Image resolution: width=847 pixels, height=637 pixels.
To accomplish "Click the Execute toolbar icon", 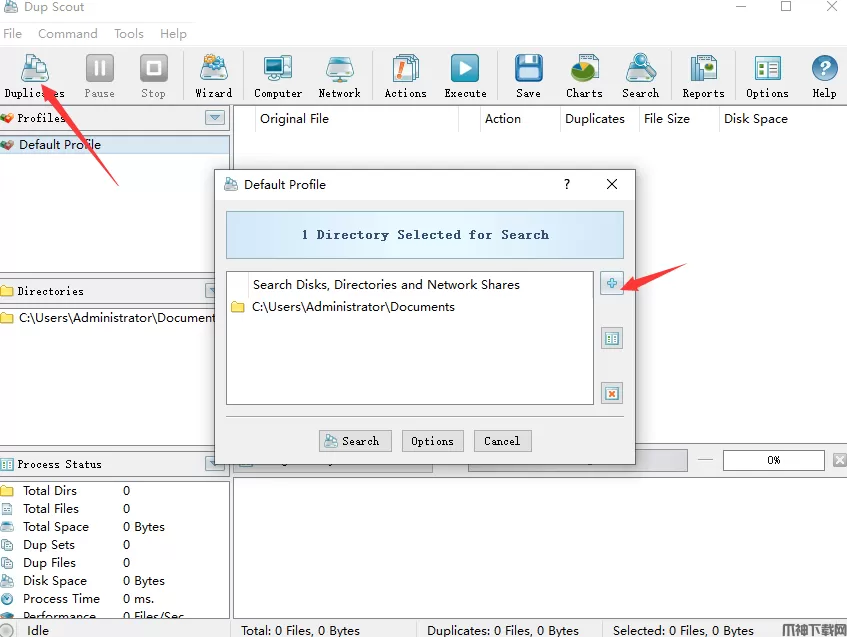I will tap(465, 76).
